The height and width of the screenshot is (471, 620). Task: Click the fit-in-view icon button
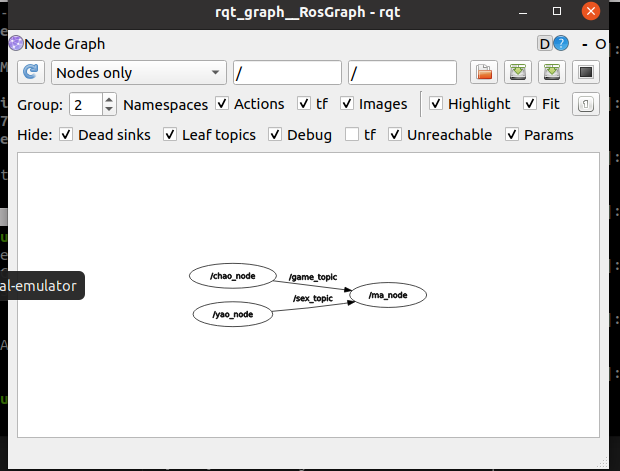[x=587, y=104]
